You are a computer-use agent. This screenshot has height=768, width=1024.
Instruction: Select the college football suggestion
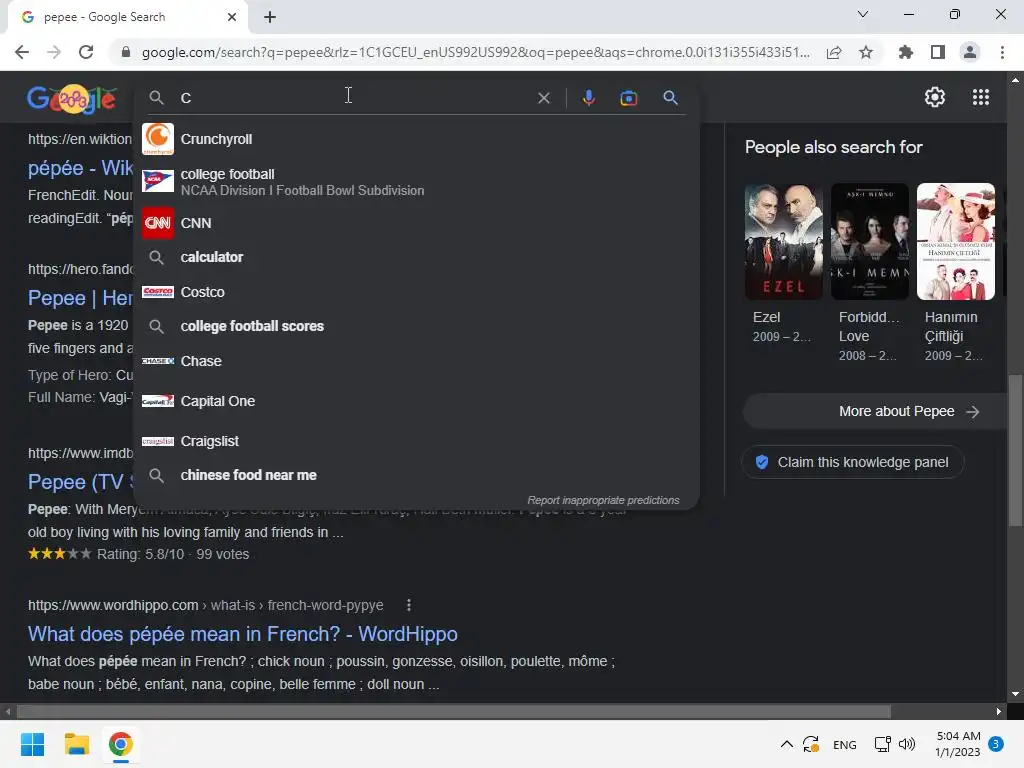pos(416,182)
